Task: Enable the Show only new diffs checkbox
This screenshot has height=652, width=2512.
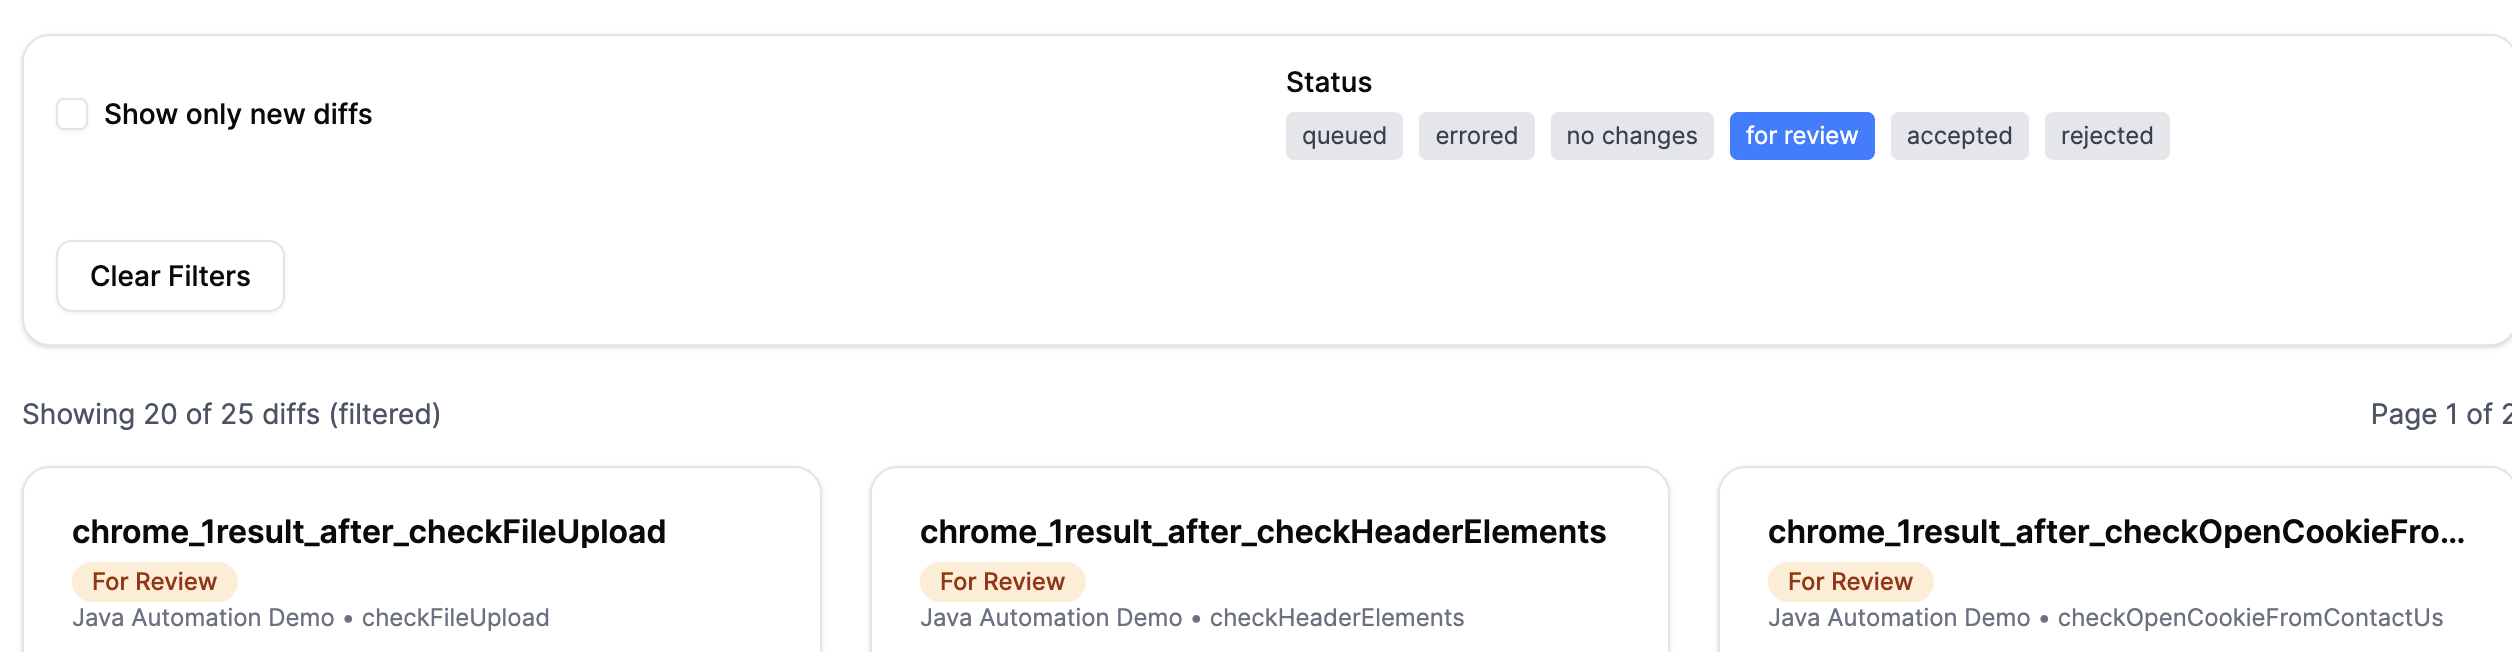Action: [x=72, y=114]
